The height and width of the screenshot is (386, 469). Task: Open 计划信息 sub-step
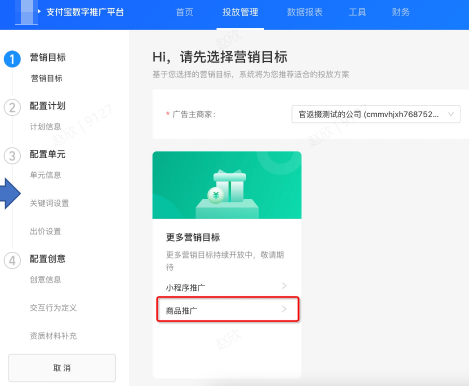coord(45,127)
